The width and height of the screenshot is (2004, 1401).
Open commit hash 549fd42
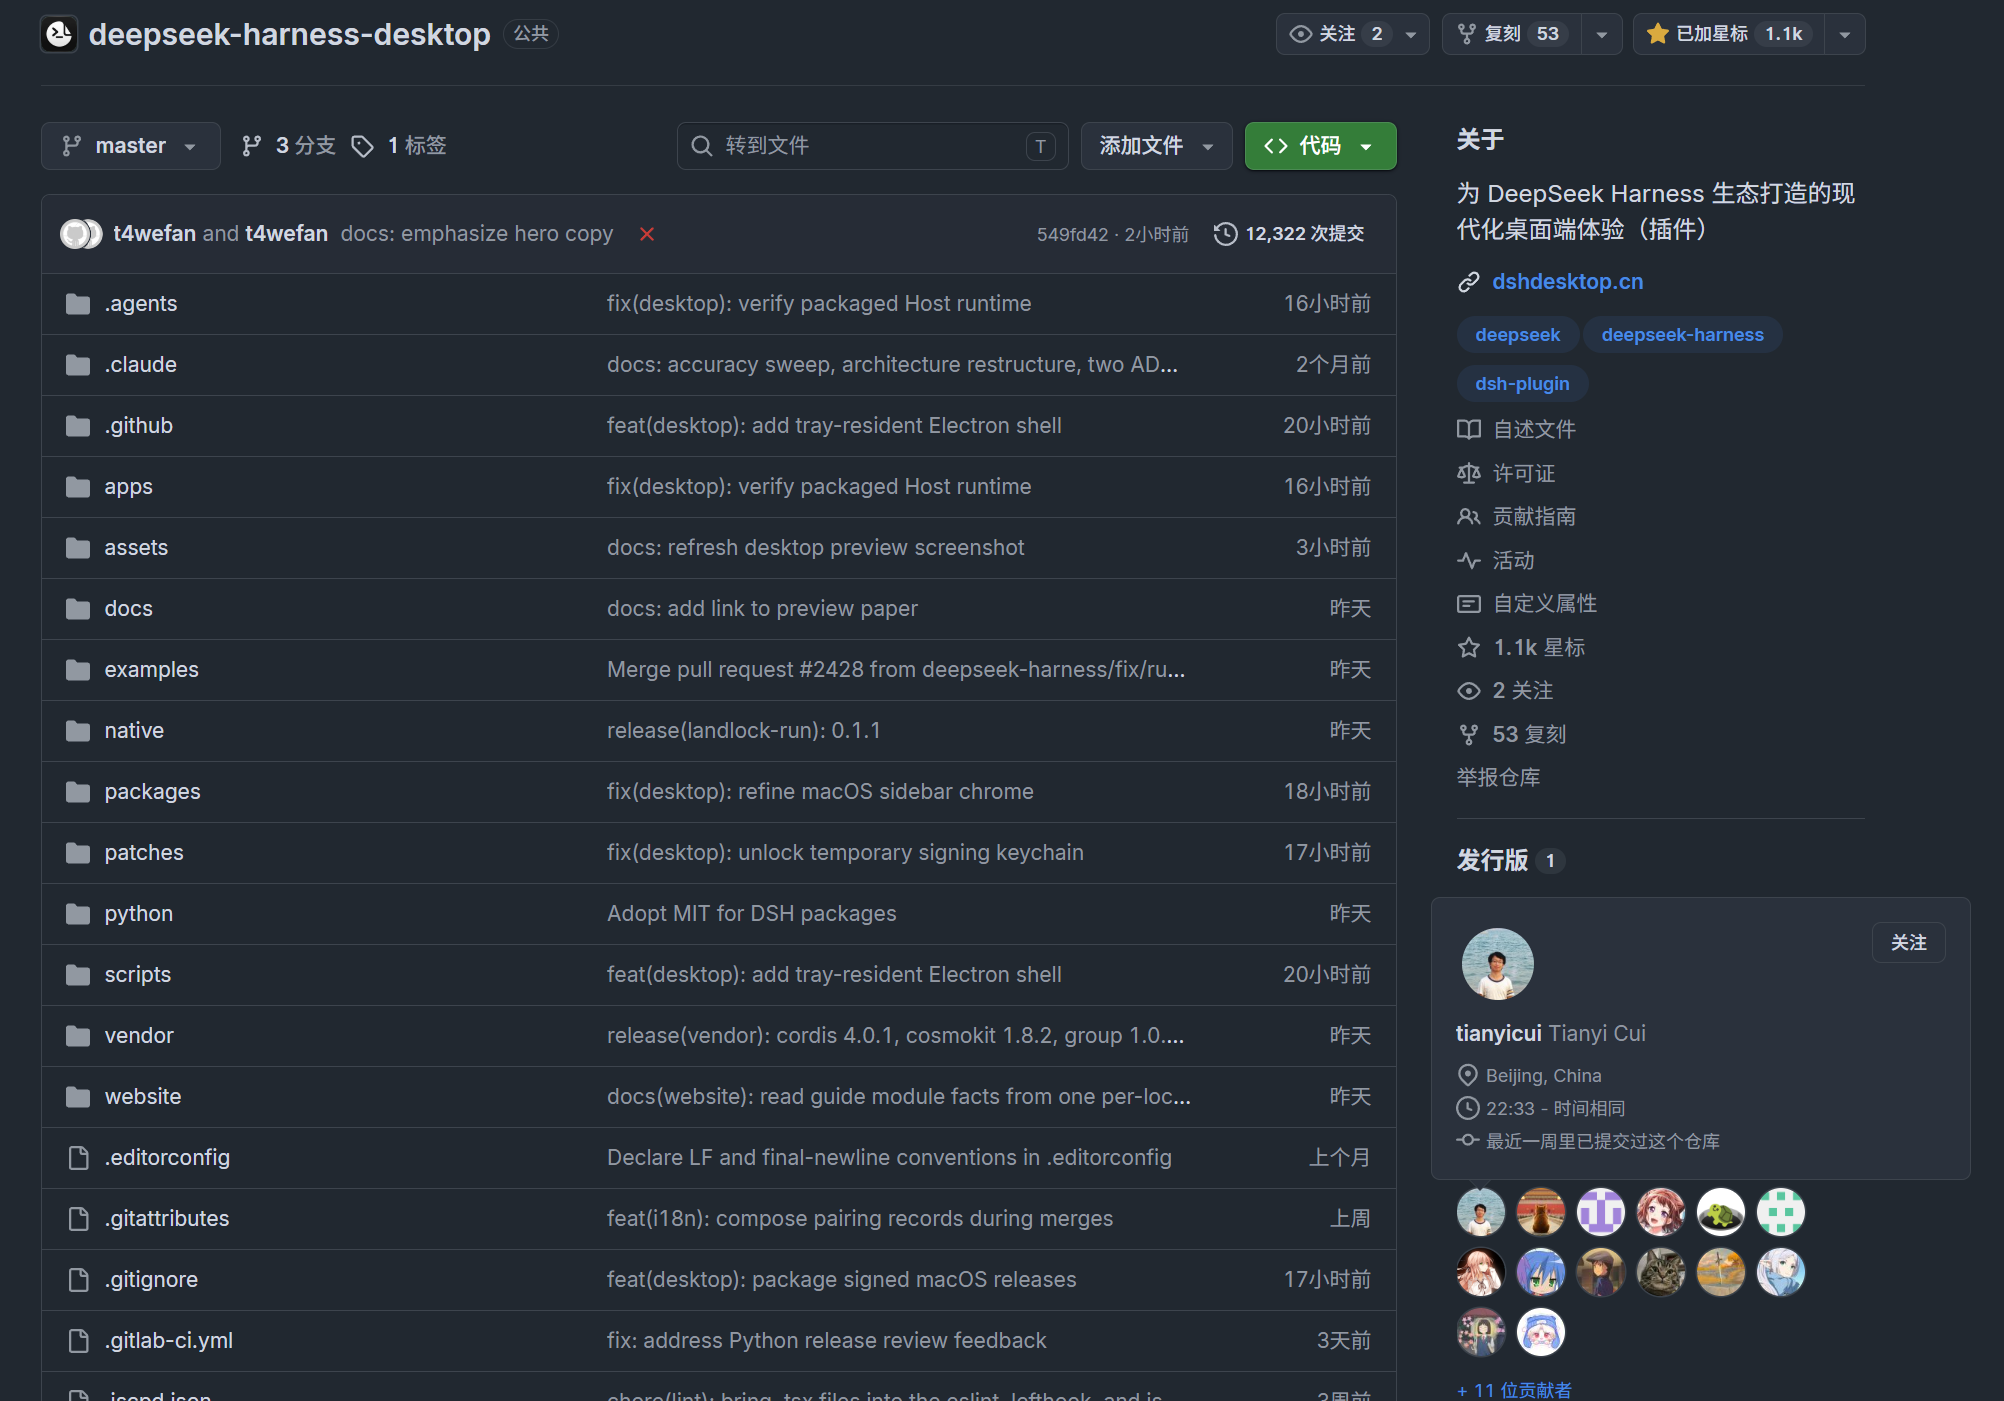(1072, 234)
